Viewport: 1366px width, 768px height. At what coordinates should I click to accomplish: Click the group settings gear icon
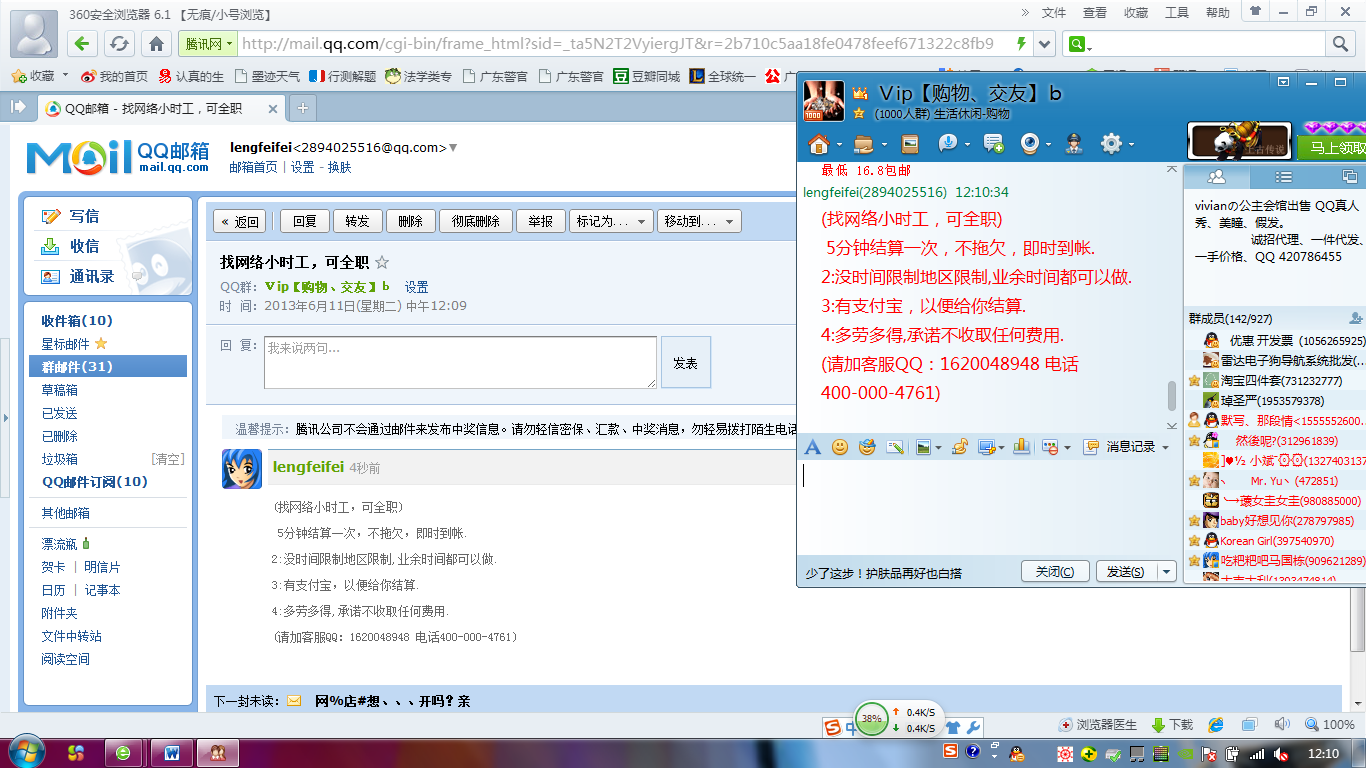click(1111, 143)
